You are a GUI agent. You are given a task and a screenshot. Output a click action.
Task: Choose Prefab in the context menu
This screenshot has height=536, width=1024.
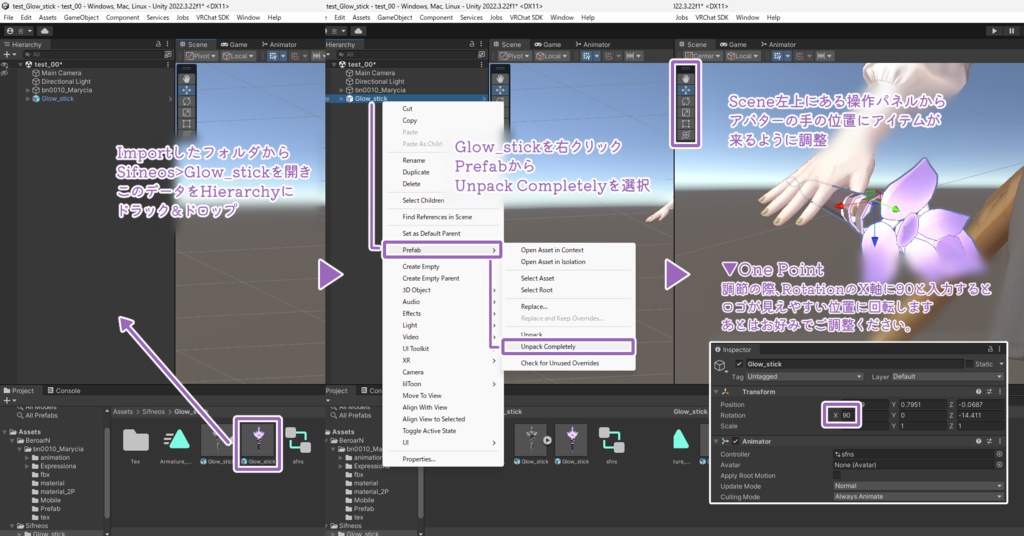[x=442, y=250]
